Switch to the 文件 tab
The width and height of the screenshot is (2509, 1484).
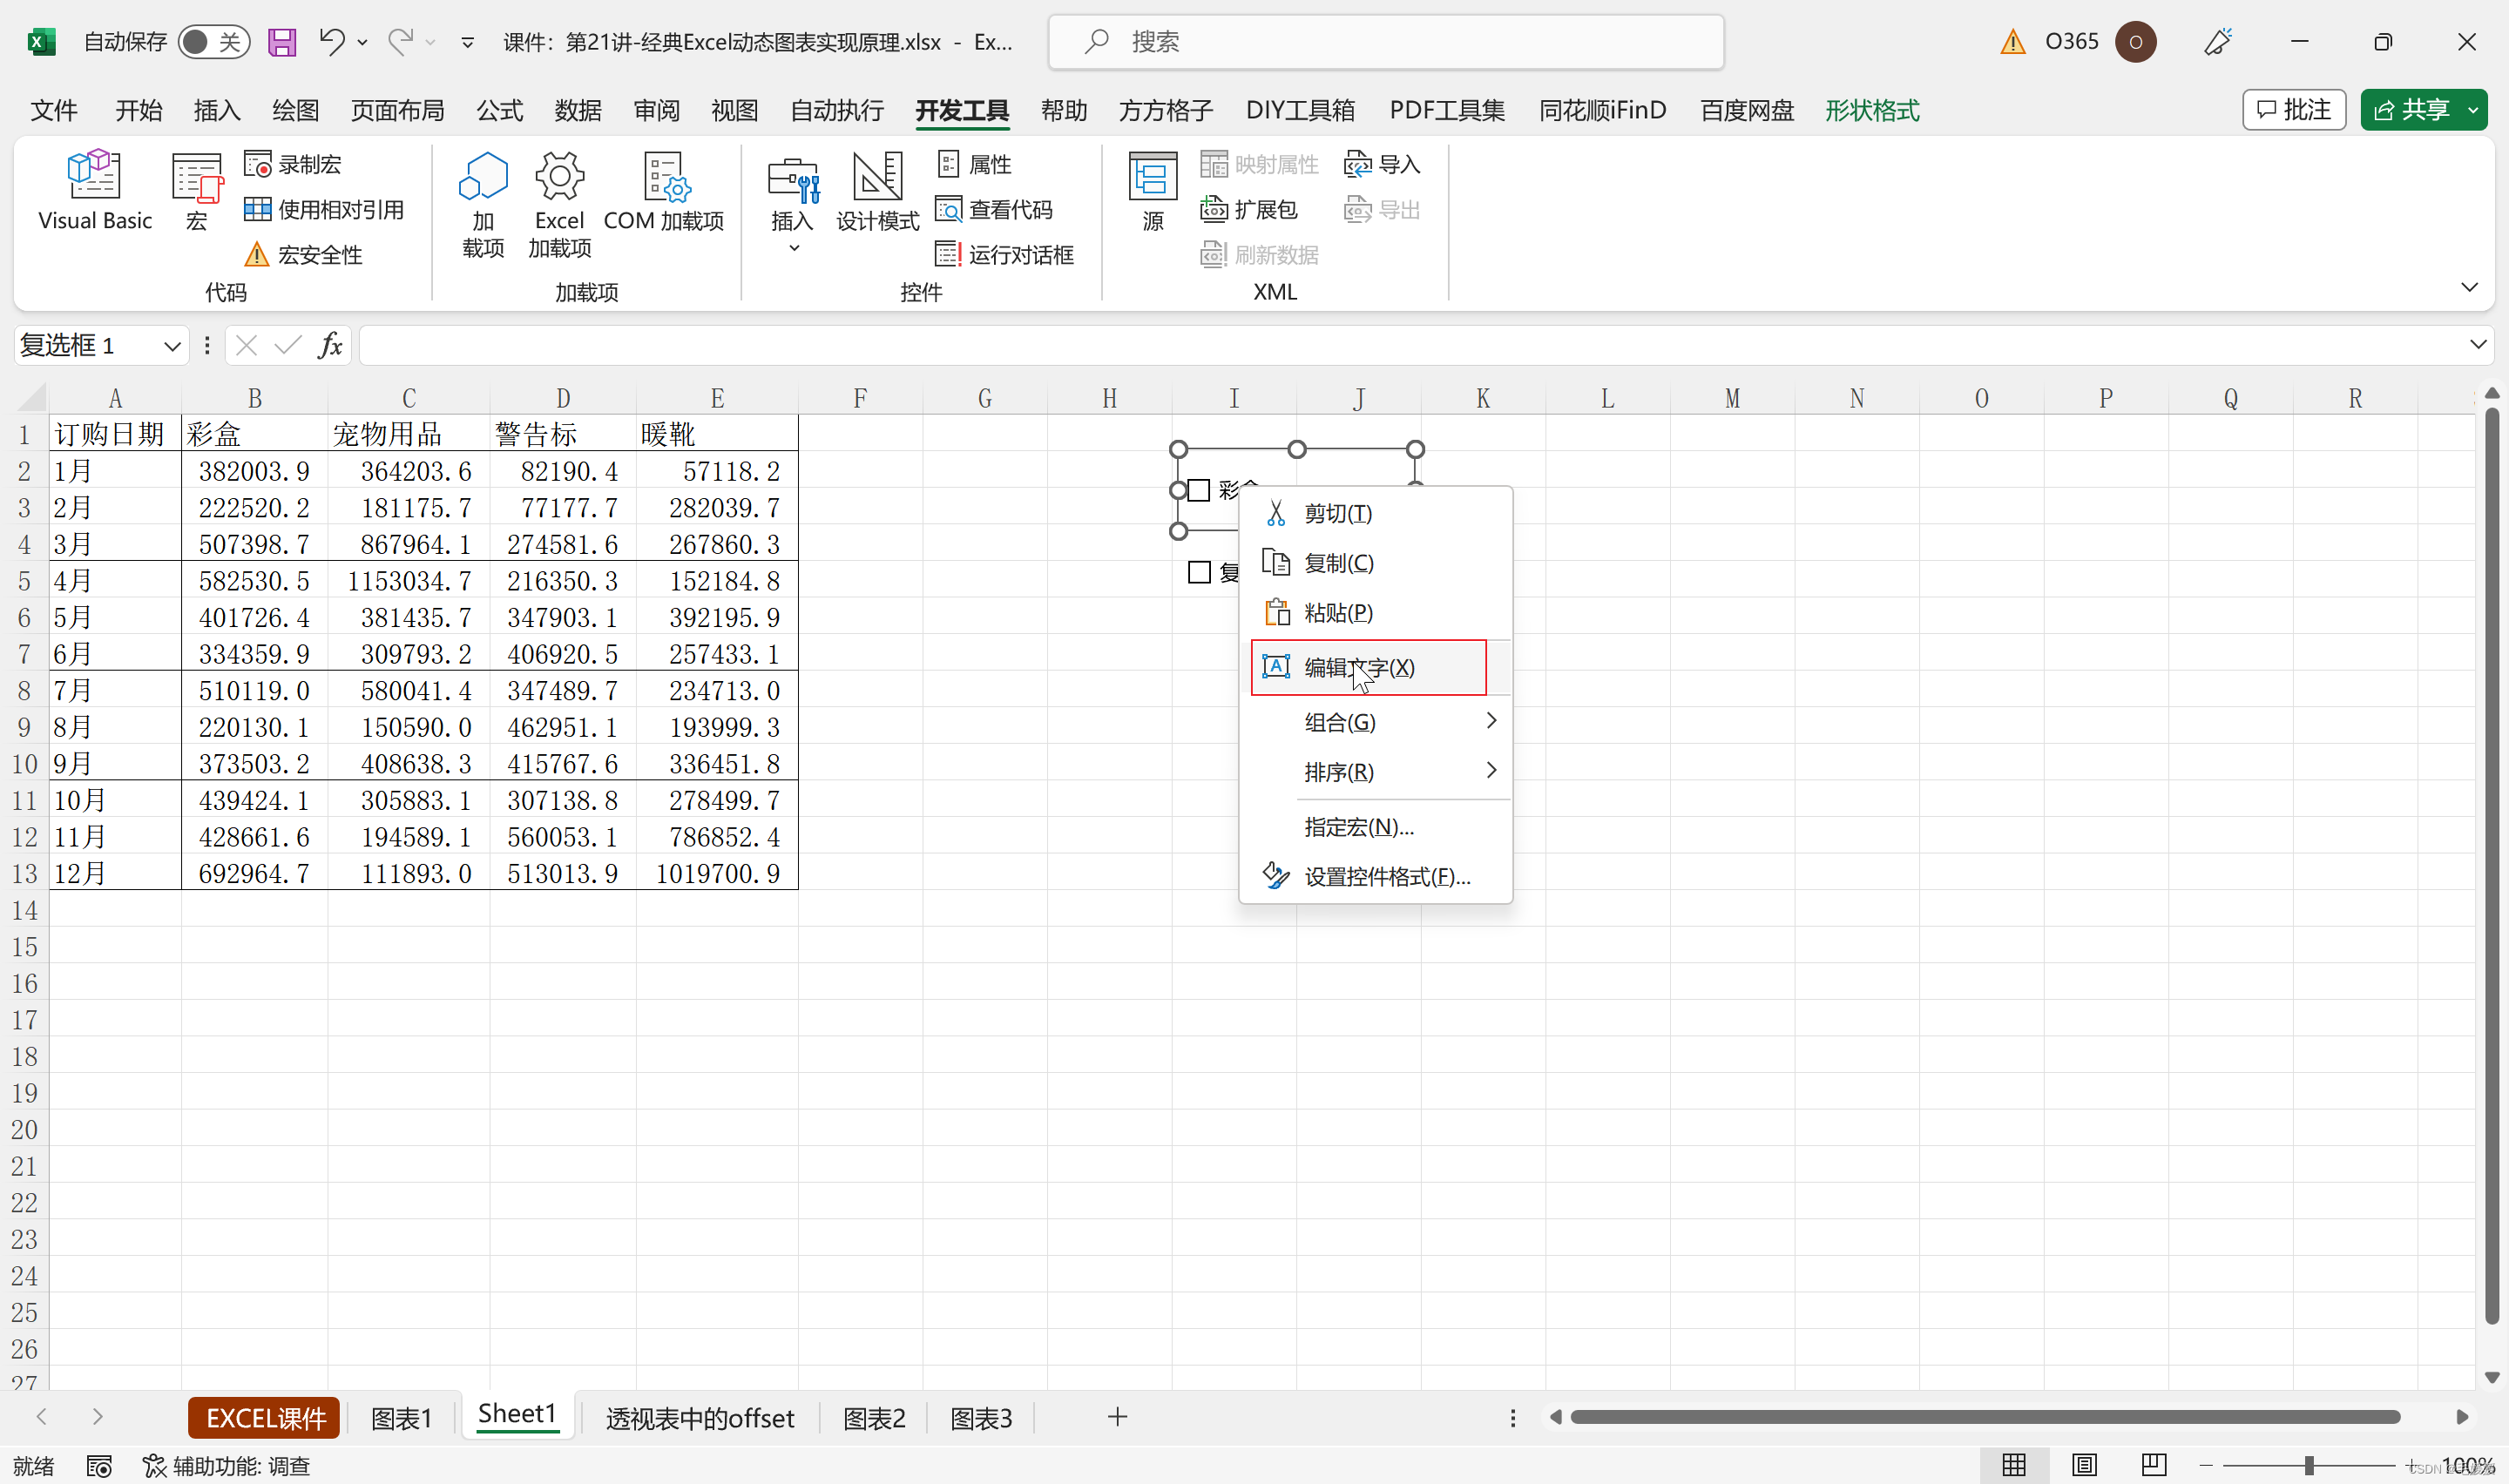(54, 110)
